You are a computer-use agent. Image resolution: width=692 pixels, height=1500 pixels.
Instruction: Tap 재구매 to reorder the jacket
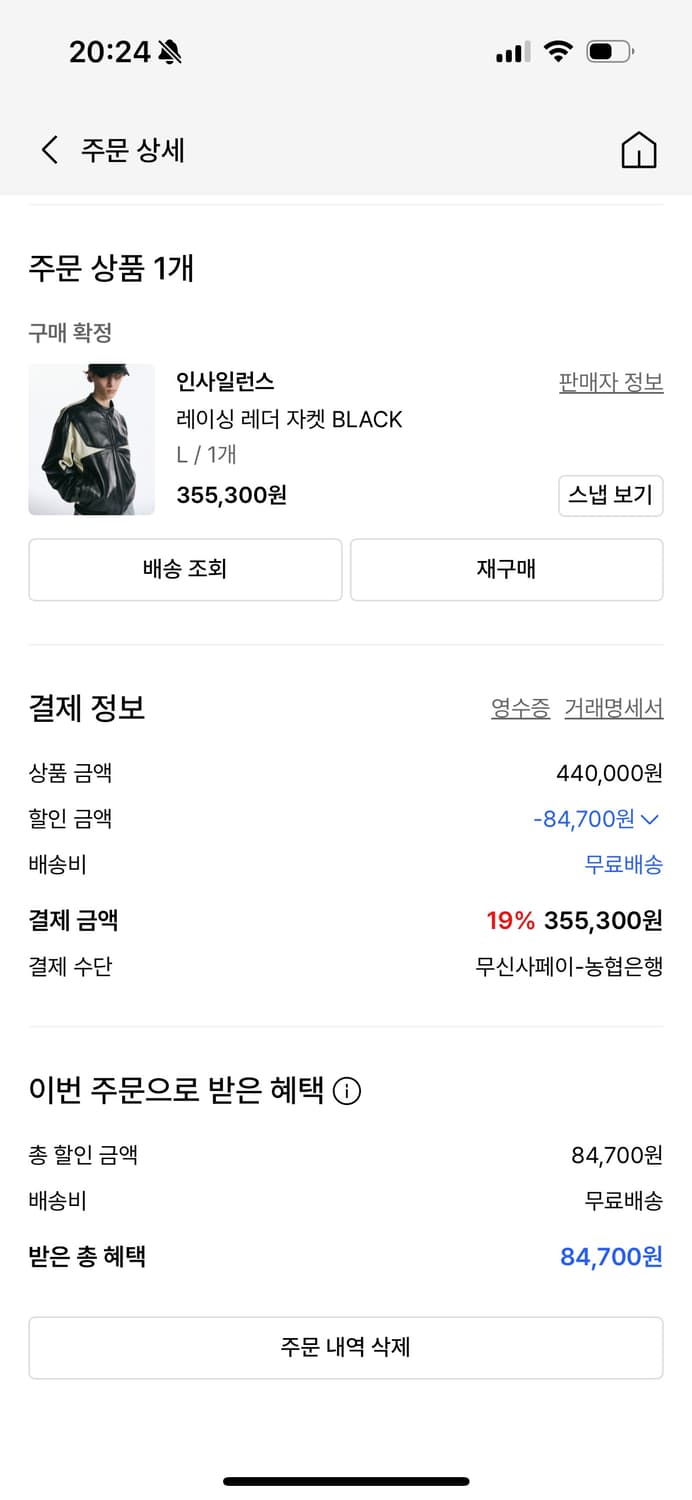[x=506, y=569]
